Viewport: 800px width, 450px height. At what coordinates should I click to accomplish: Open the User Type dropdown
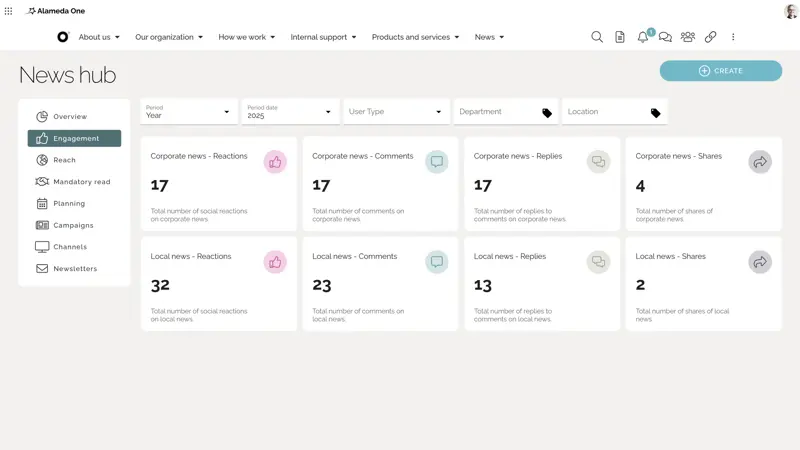coord(396,112)
